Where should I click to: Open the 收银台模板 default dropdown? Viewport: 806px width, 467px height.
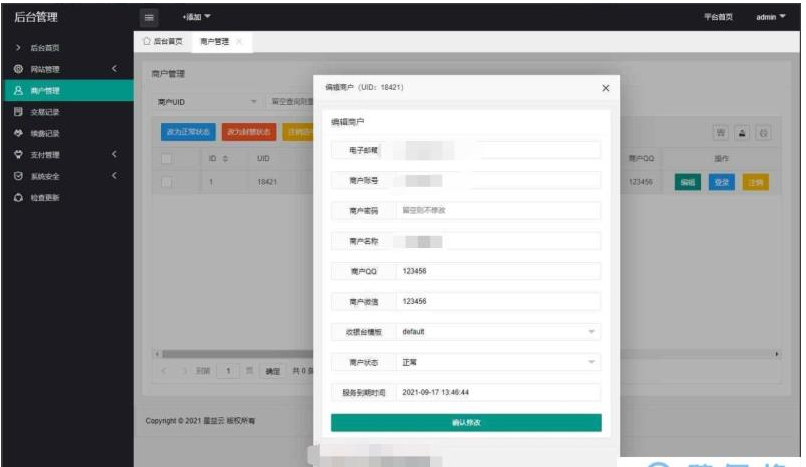(497, 331)
